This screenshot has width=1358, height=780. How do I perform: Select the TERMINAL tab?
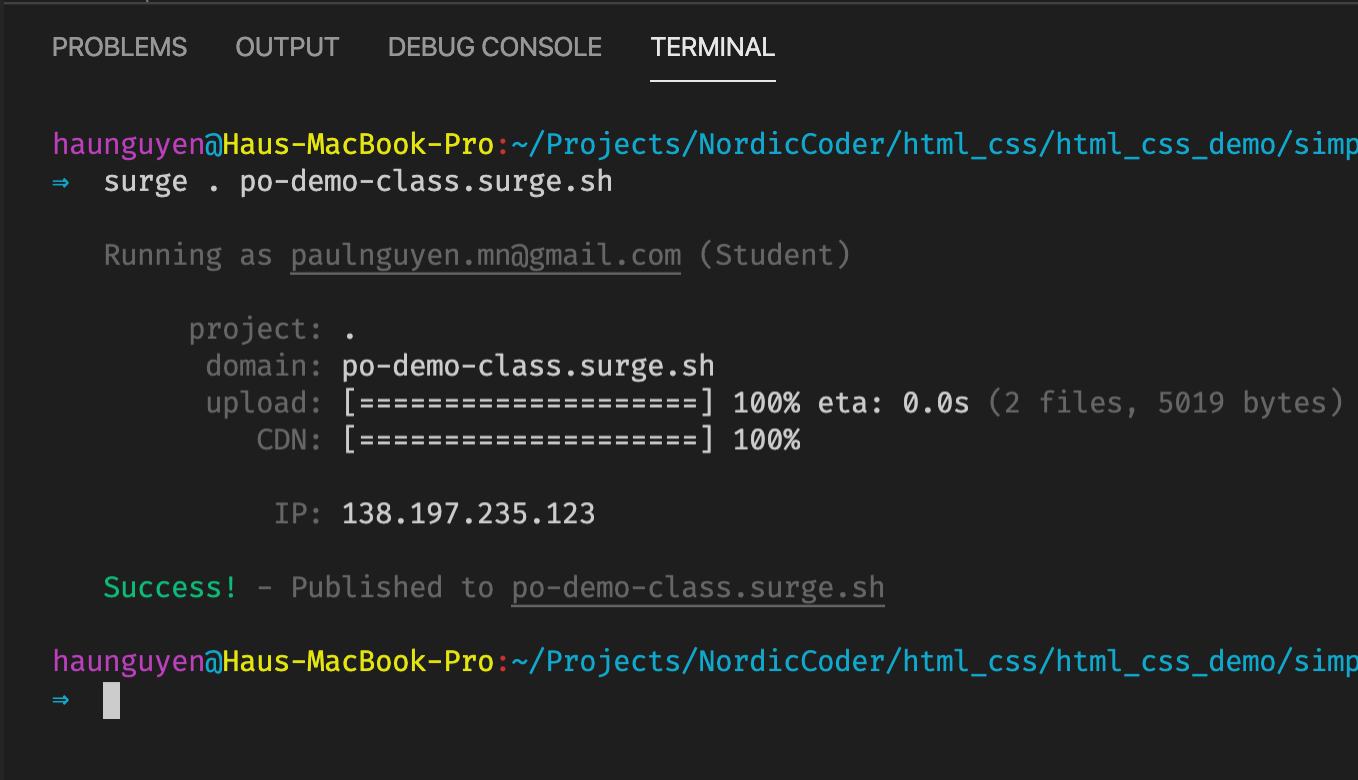712,47
